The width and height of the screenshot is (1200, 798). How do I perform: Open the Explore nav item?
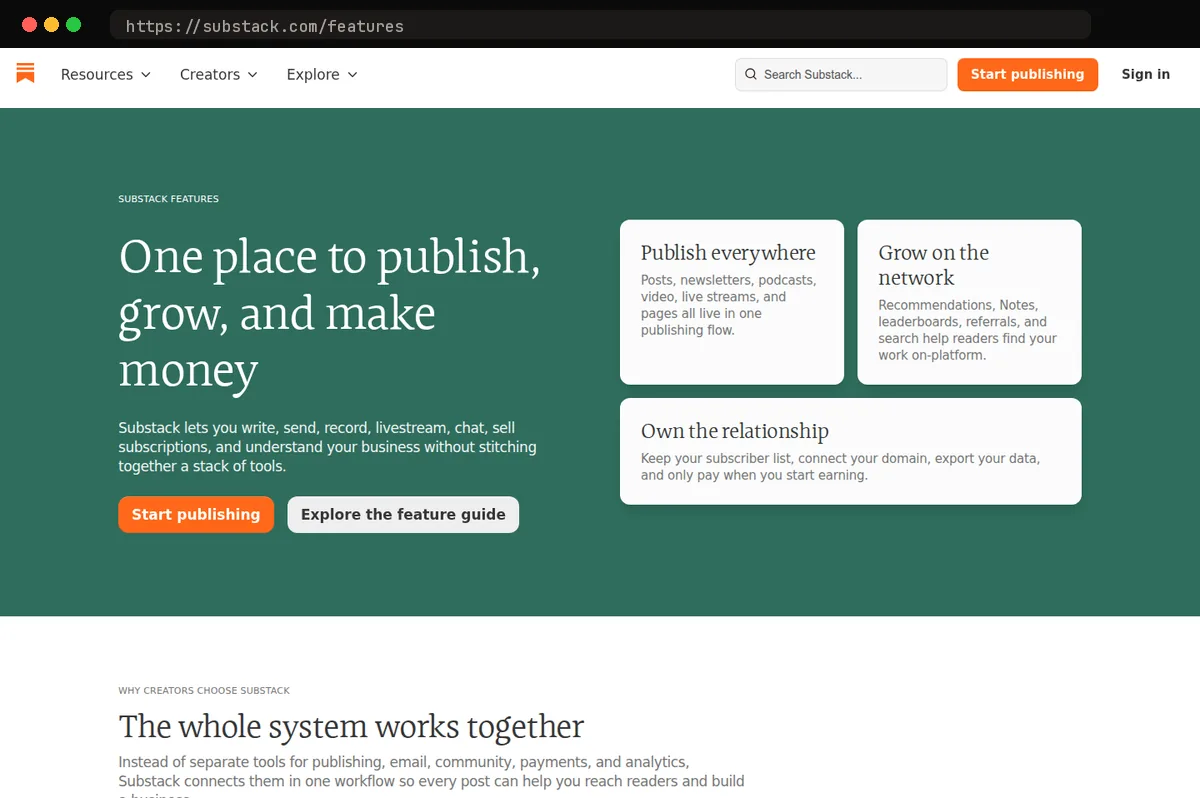point(322,74)
